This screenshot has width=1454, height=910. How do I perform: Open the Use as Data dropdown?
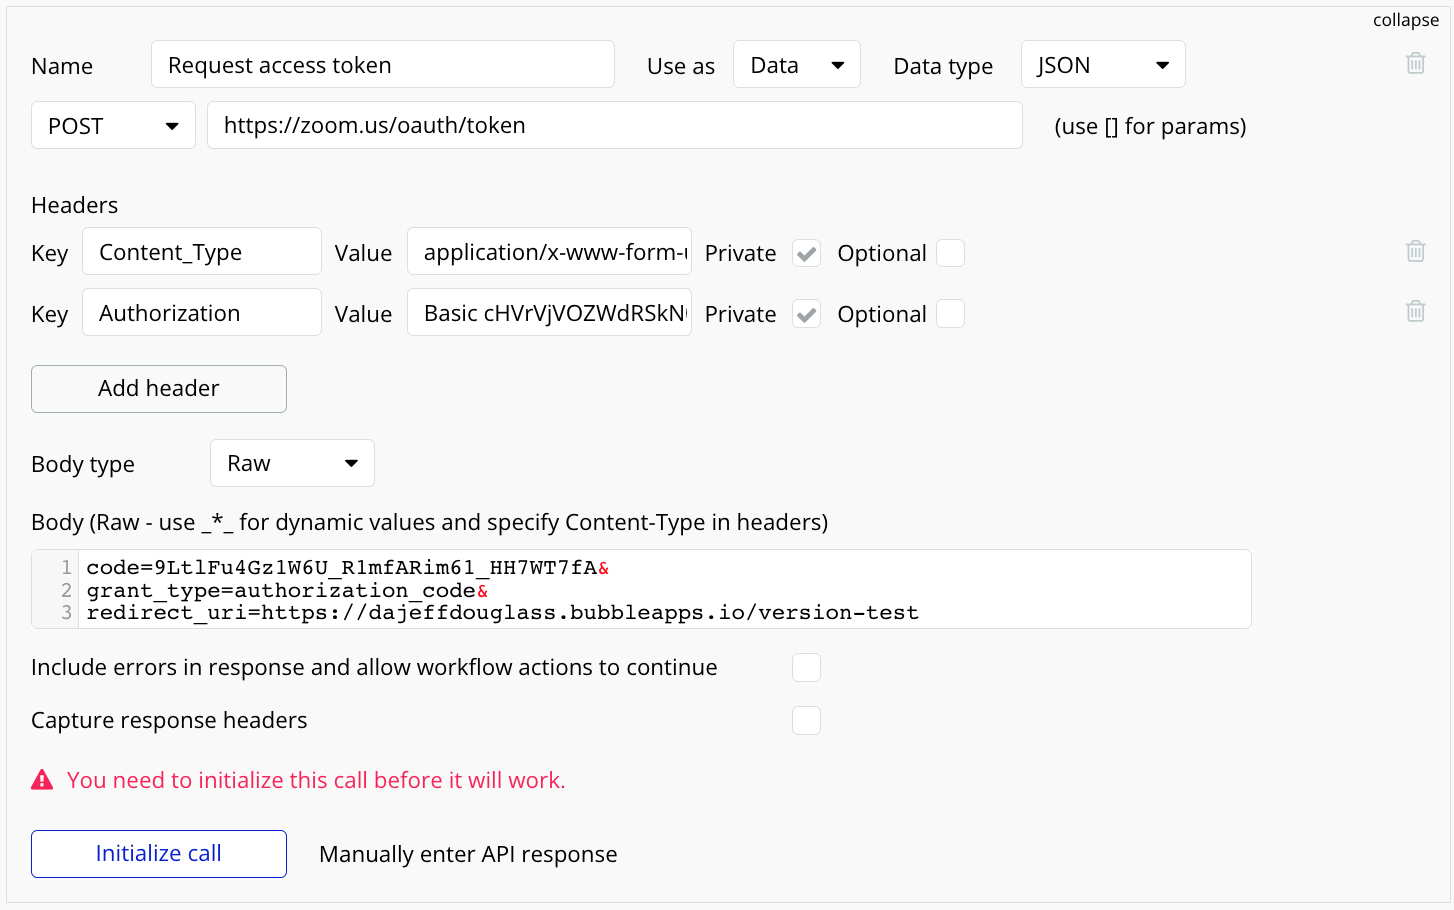click(796, 65)
